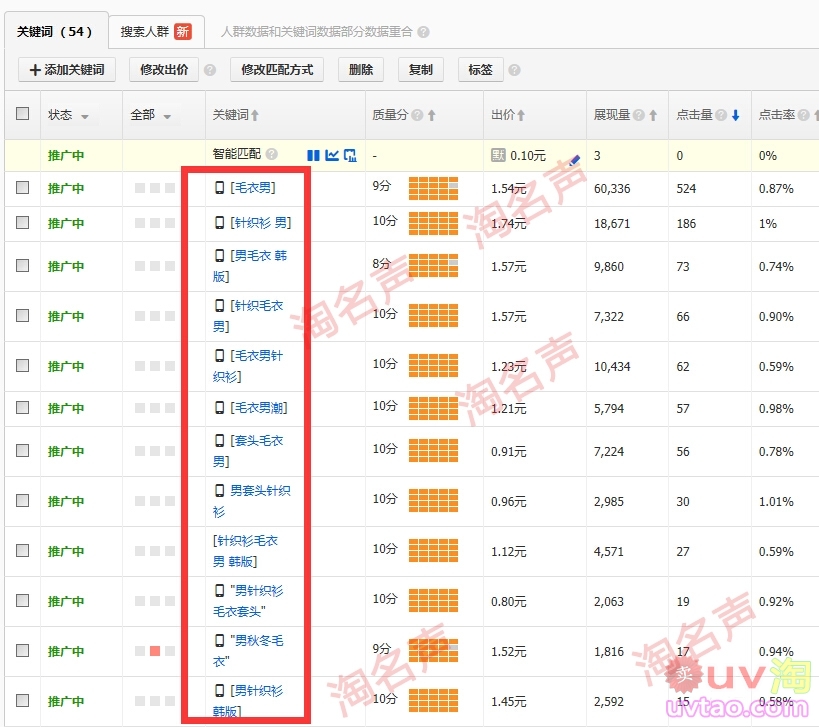Open the 针织衫 男 keyword link

(x=260, y=223)
